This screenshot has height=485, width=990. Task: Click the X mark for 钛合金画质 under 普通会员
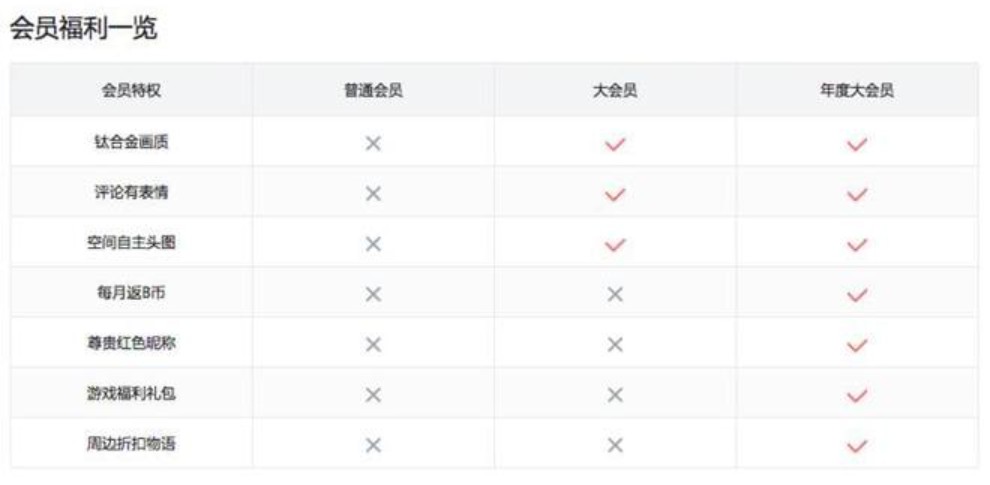coord(373,144)
